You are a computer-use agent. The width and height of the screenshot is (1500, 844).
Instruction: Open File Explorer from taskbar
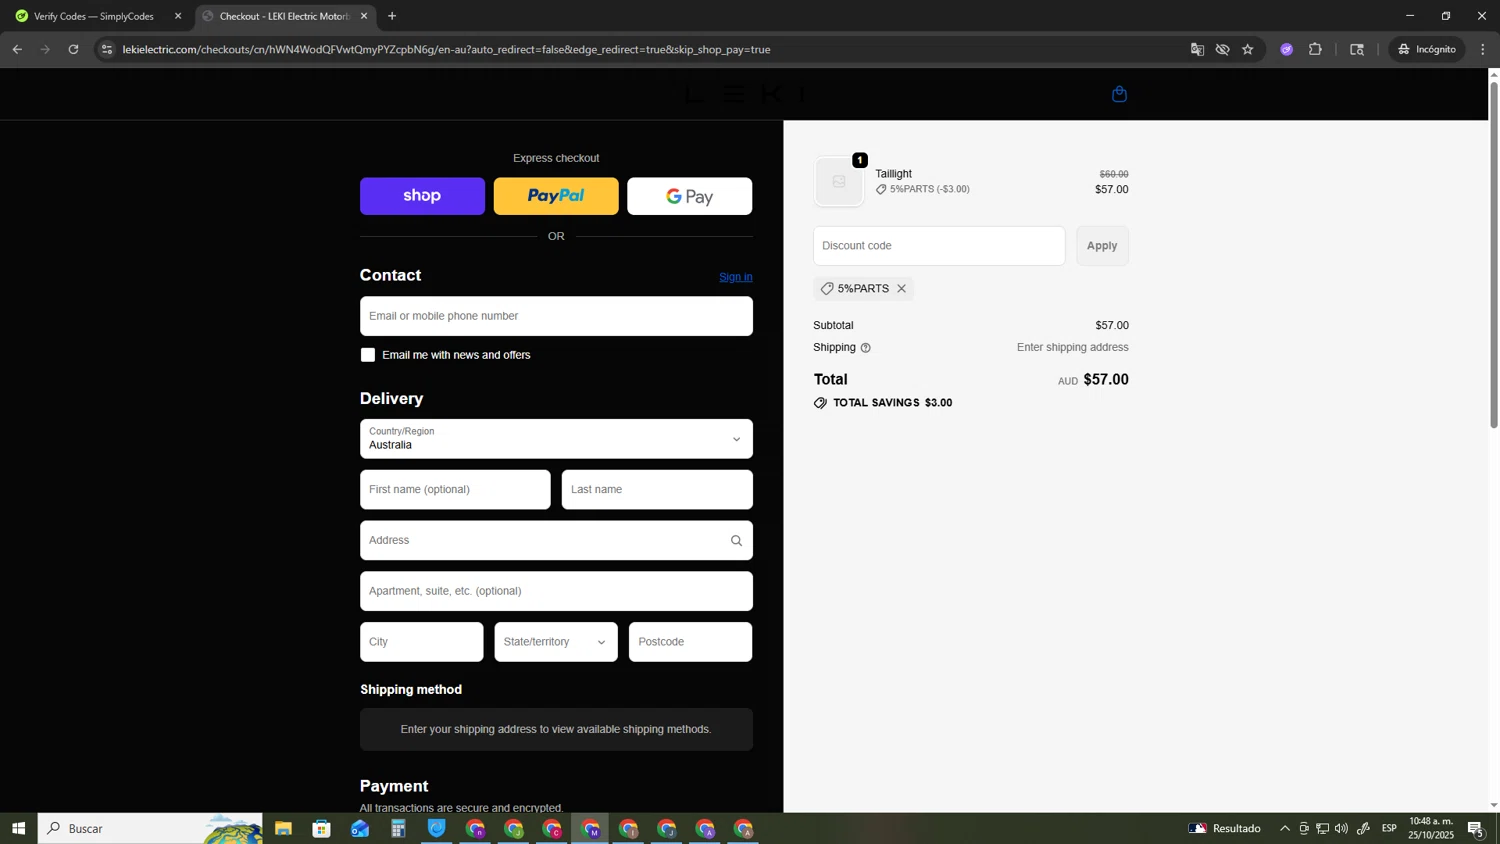click(x=283, y=828)
